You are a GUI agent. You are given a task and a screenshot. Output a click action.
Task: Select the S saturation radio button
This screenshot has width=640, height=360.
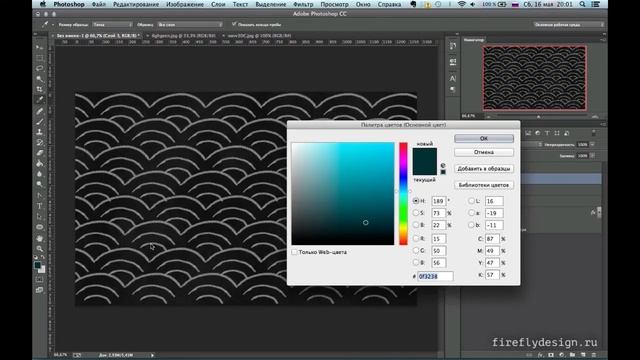(416, 213)
